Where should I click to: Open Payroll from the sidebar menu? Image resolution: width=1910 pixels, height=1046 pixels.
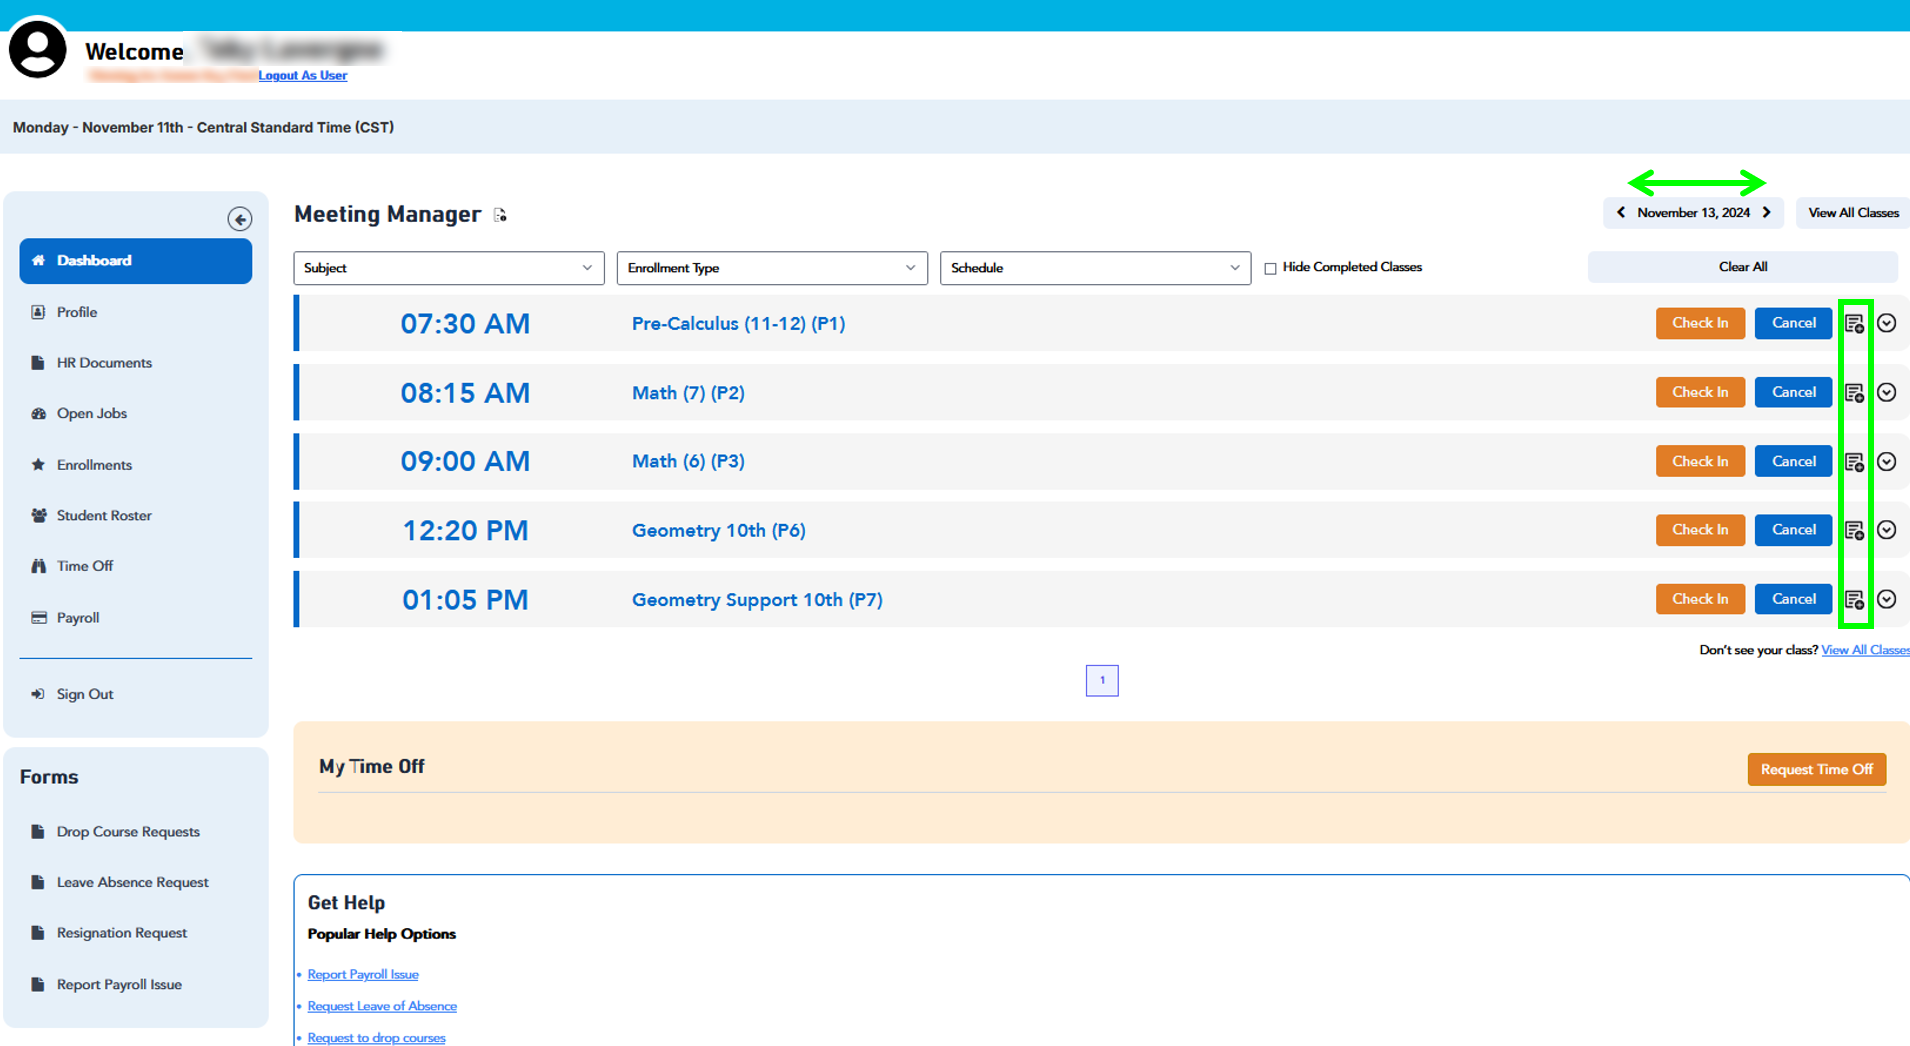click(78, 617)
